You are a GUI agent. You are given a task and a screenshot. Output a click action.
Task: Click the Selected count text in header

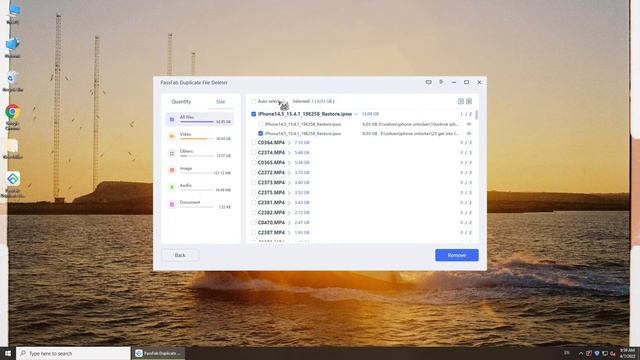click(313, 101)
